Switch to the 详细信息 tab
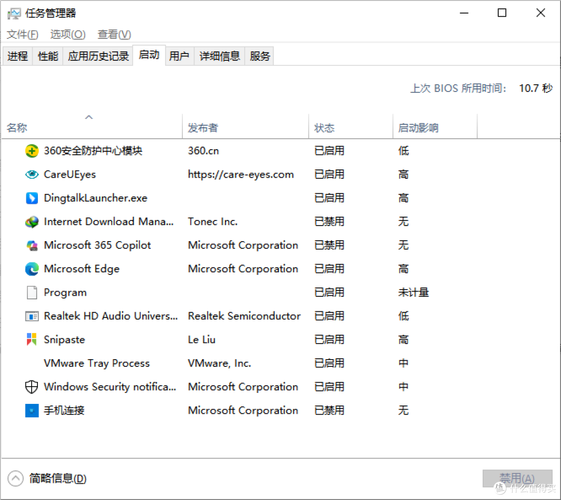This screenshot has width=561, height=500. 219,56
